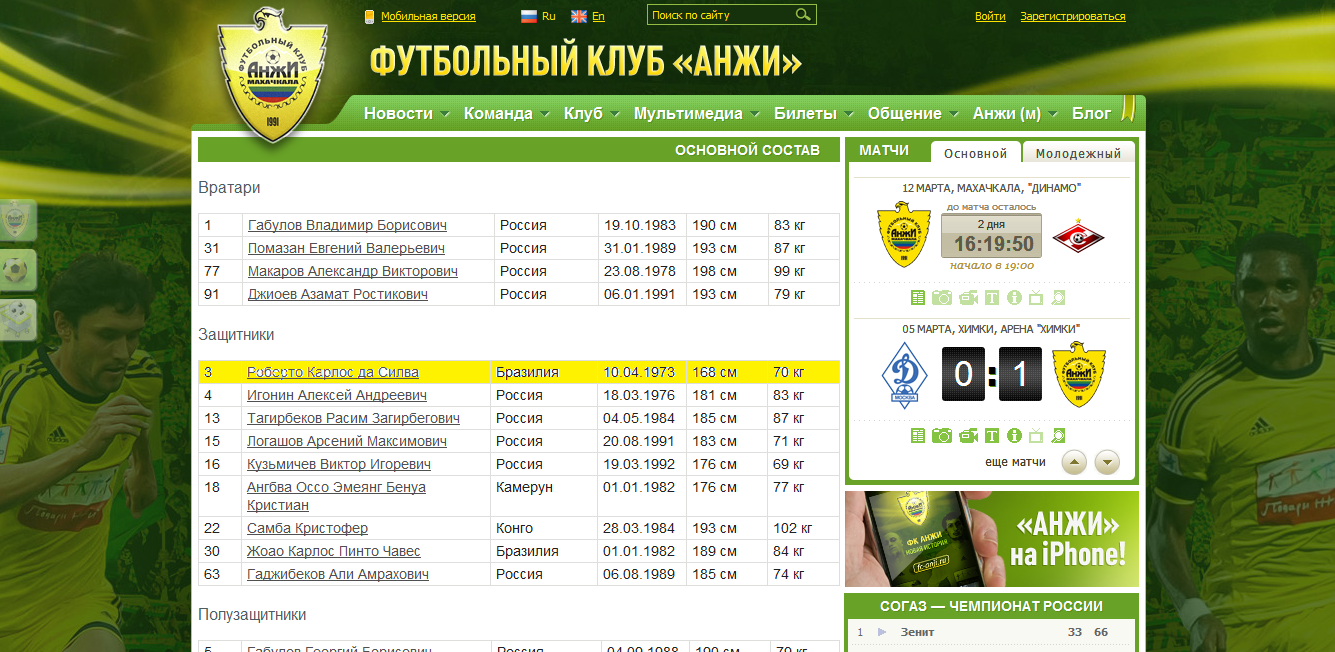Open the Мобильная версия link
This screenshot has height=652, width=1335.
(x=428, y=16)
